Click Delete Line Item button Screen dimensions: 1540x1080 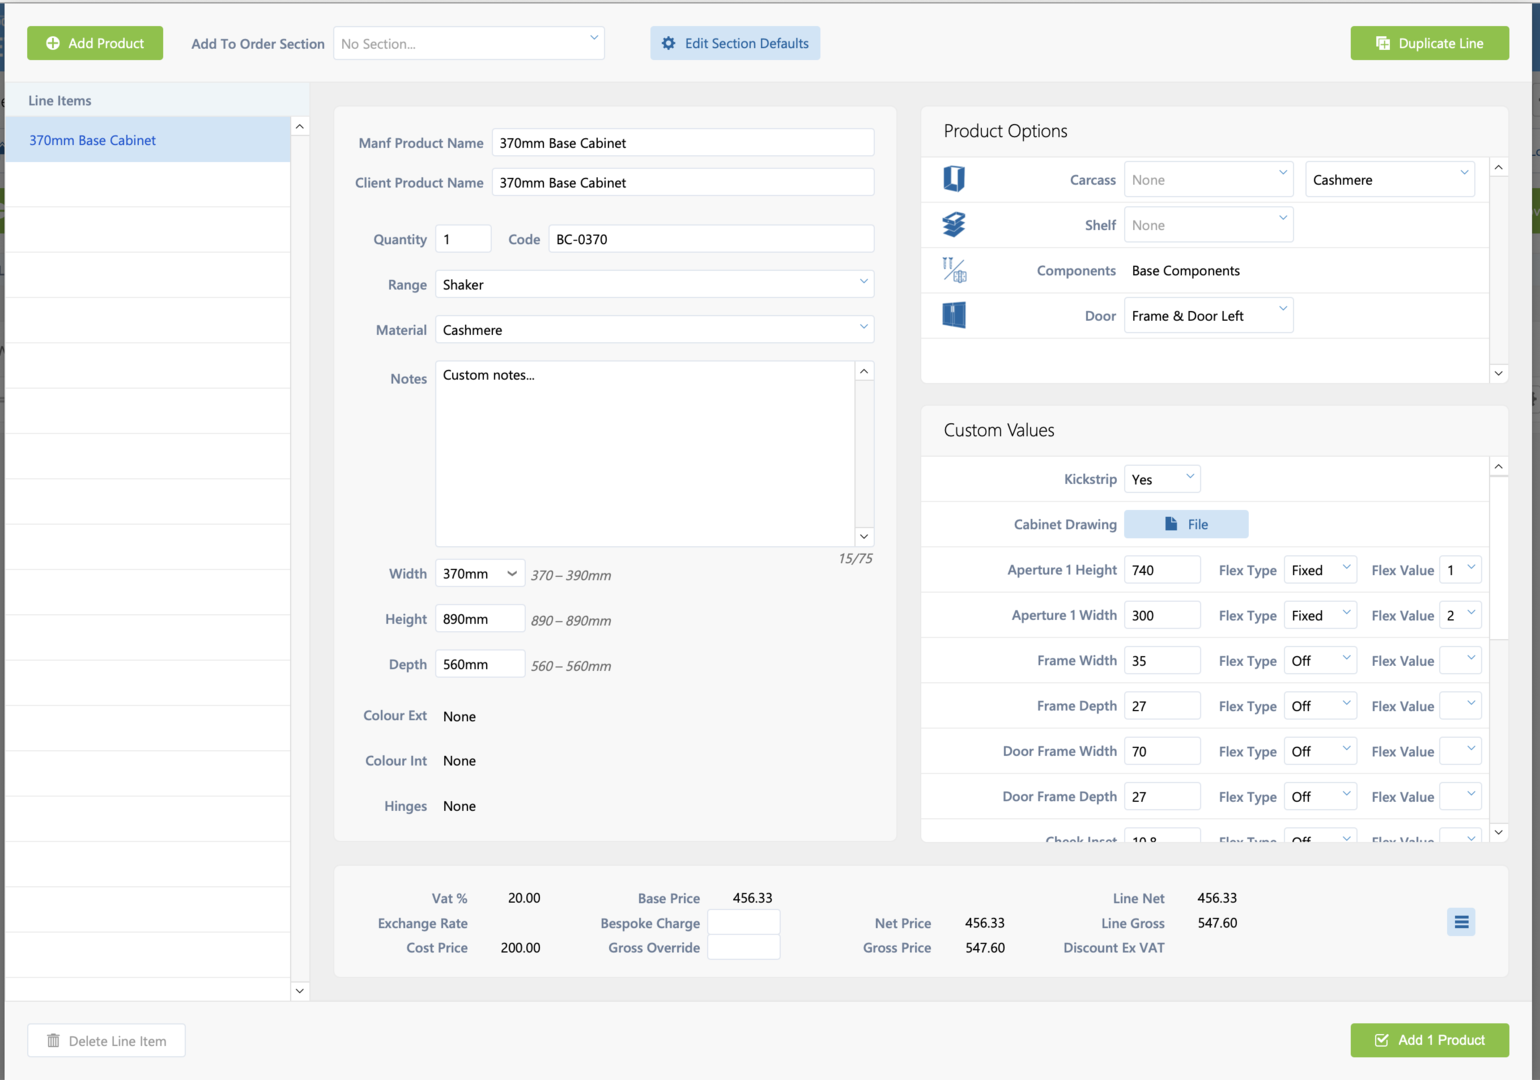click(x=106, y=1040)
